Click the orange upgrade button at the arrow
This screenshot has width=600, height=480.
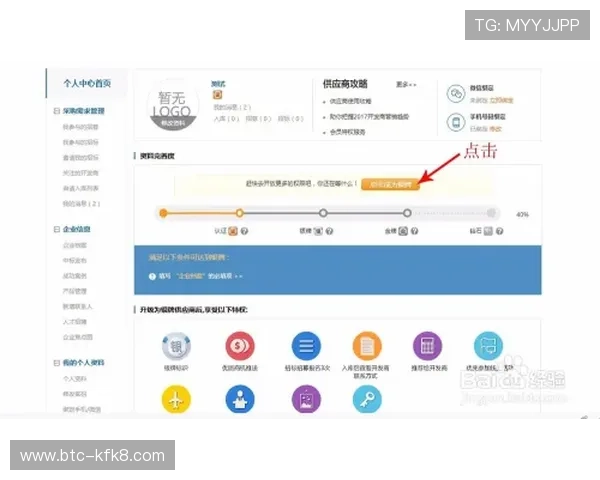click(x=390, y=184)
